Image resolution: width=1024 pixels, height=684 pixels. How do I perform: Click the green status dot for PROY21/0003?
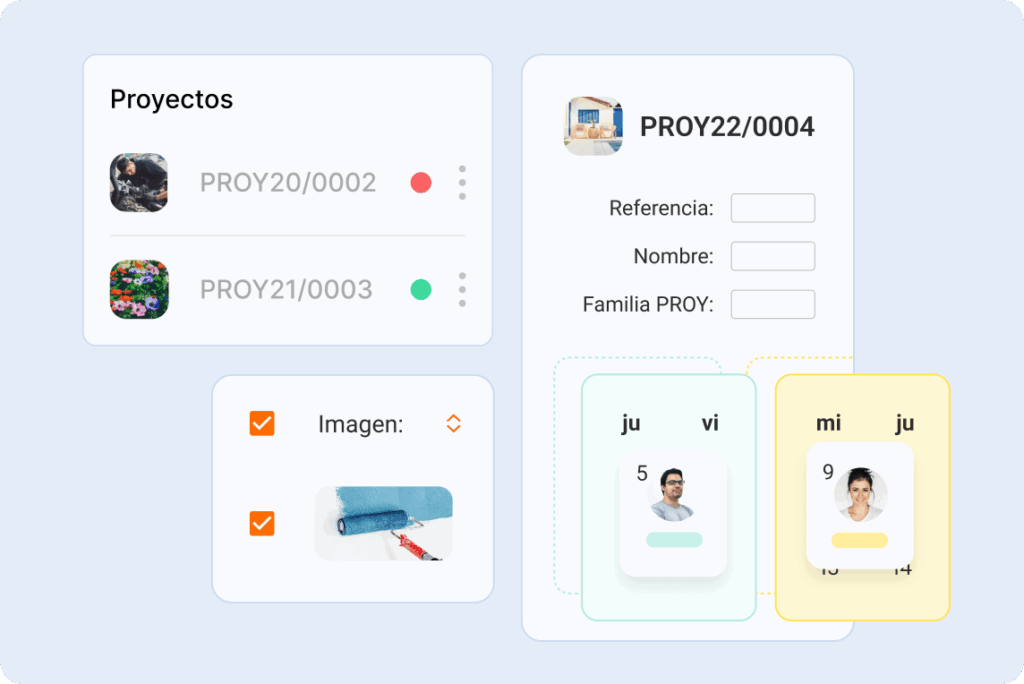[421, 289]
